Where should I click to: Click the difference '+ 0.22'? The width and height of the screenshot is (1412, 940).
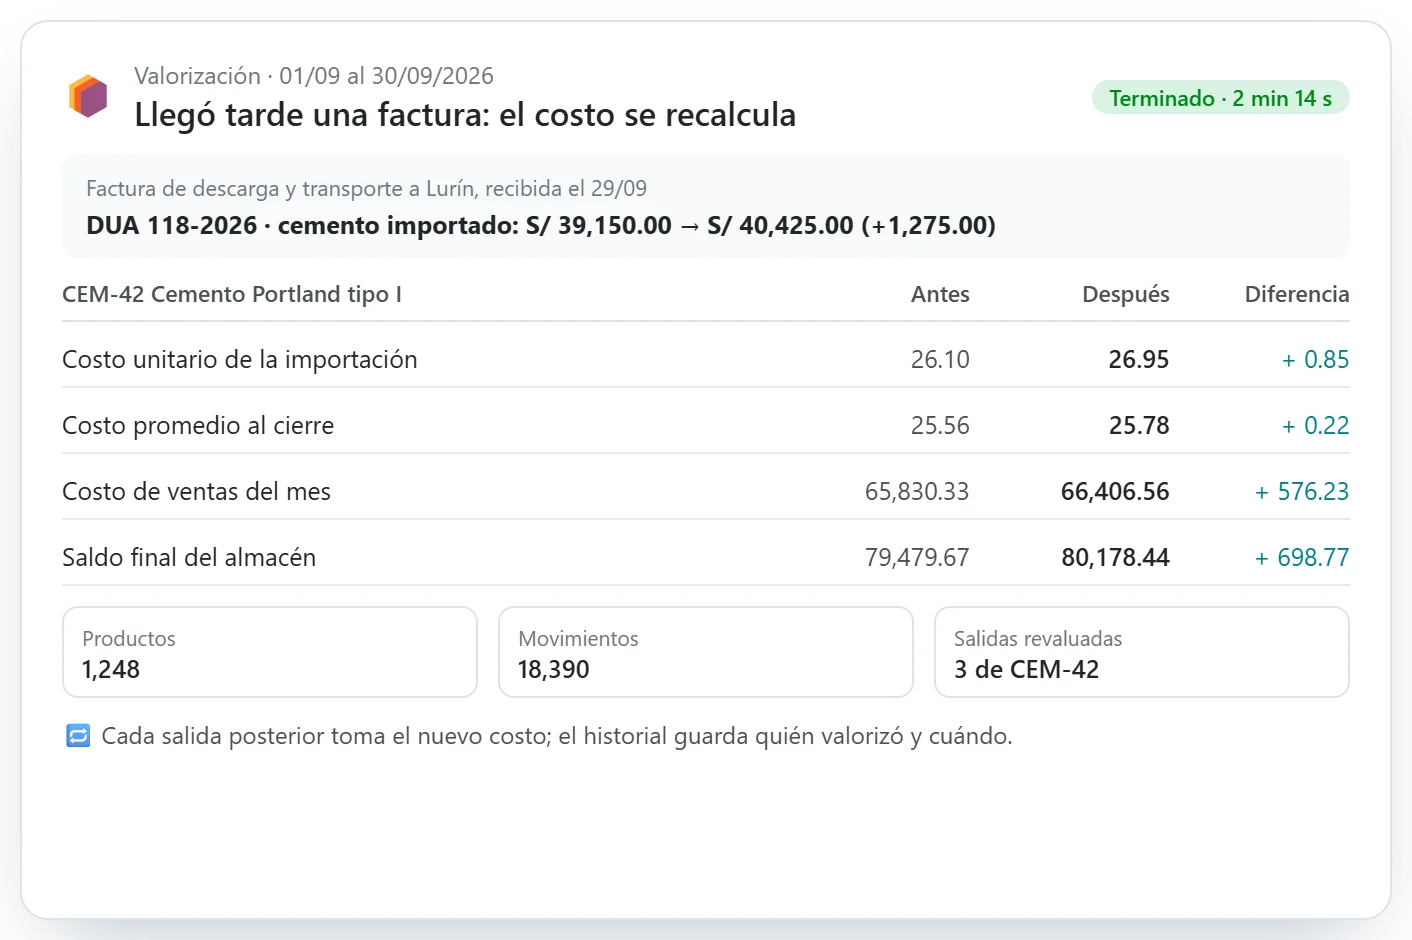pos(1316,425)
